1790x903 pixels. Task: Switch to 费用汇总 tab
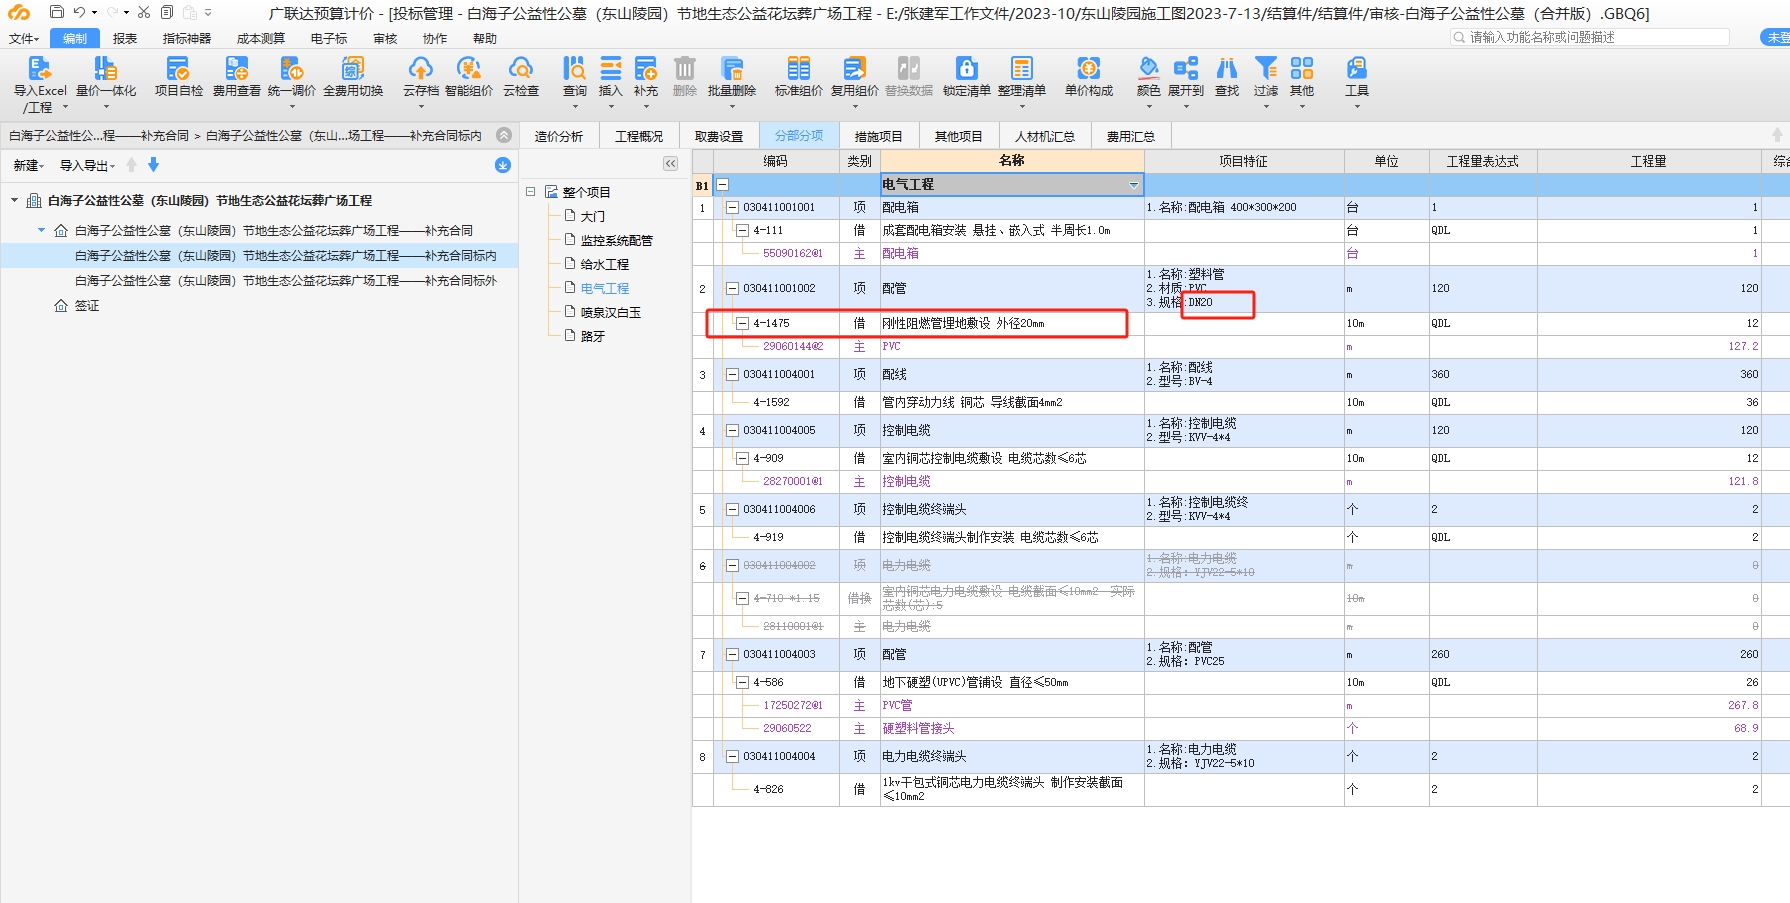(x=1131, y=136)
